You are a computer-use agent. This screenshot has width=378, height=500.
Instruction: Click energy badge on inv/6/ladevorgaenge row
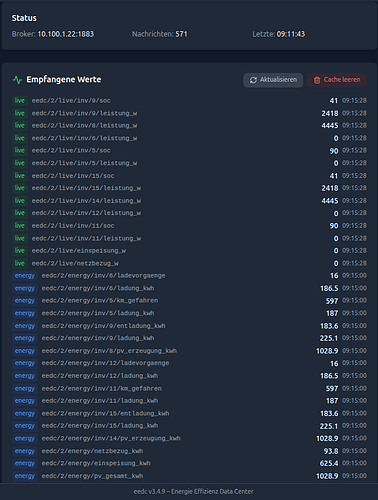point(25,276)
